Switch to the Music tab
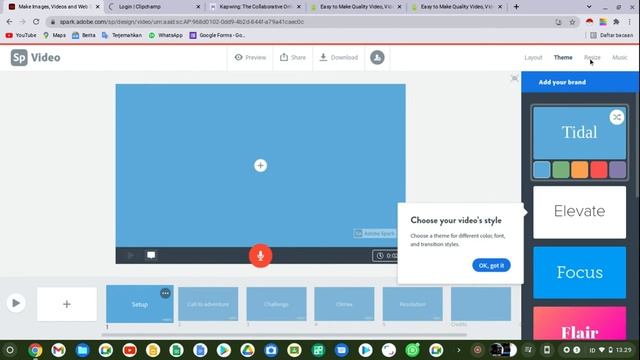 (x=620, y=58)
